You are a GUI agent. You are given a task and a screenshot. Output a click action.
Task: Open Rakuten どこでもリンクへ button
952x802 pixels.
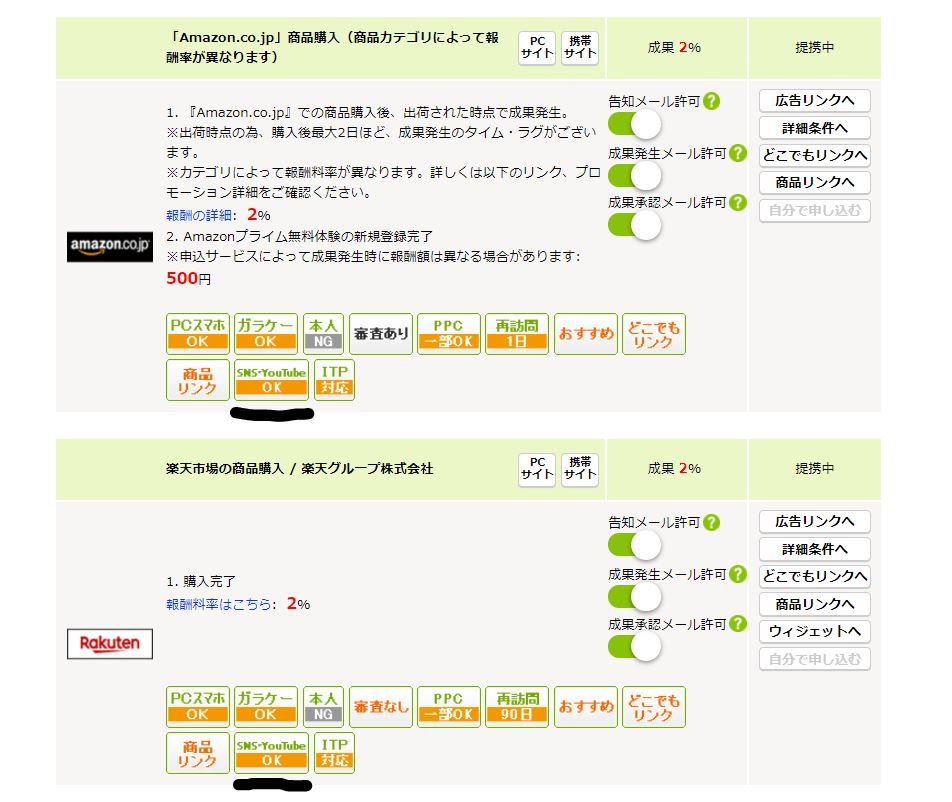point(815,577)
